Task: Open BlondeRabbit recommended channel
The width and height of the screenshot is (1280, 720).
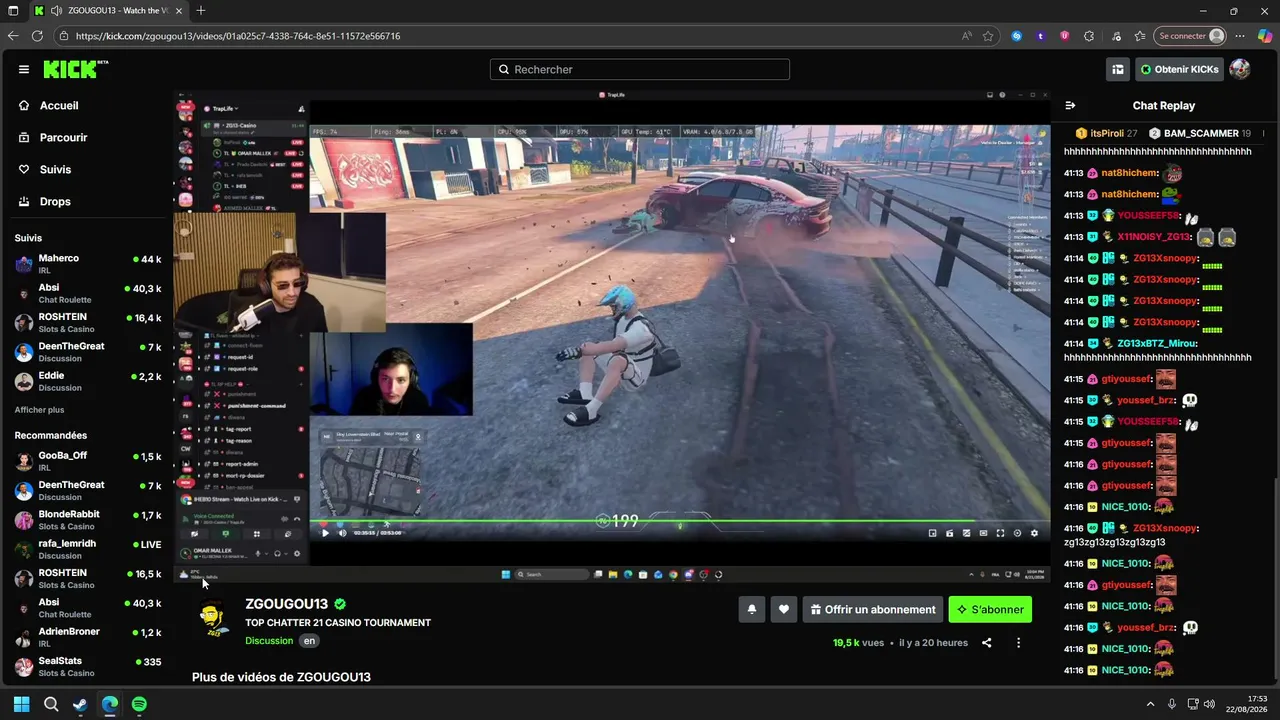Action: point(88,520)
